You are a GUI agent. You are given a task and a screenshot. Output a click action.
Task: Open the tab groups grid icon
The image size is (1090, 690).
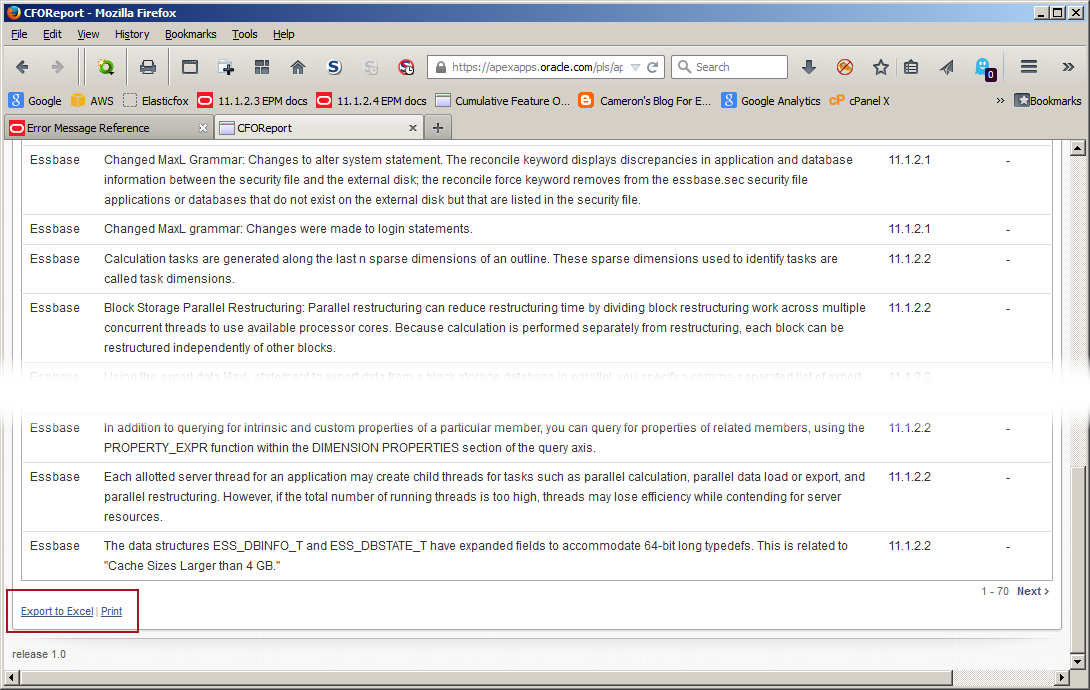click(262, 67)
